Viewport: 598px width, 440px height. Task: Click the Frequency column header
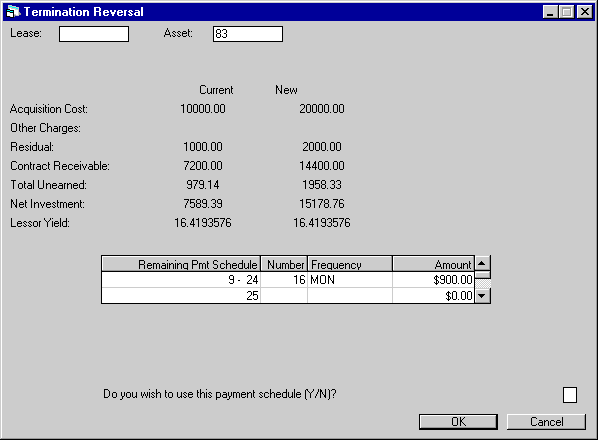[350, 264]
